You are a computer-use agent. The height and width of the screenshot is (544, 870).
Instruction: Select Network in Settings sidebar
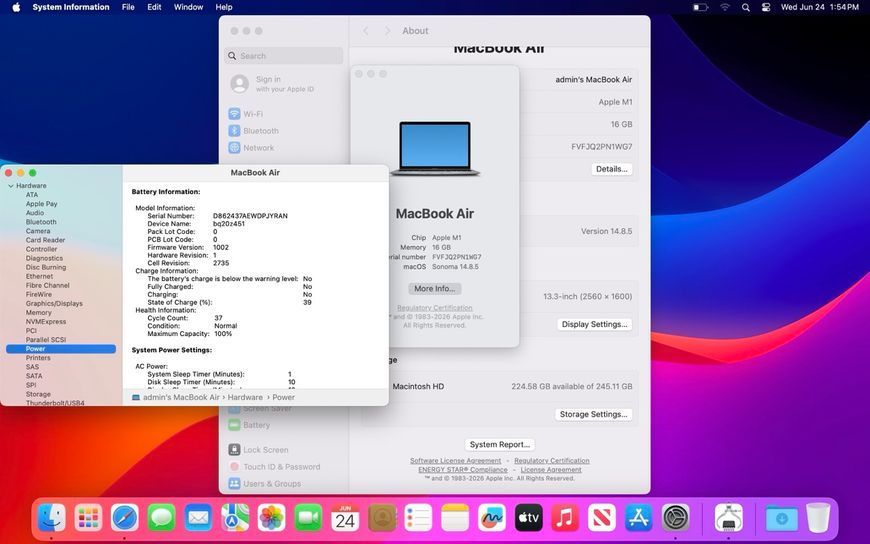[x=284, y=148]
